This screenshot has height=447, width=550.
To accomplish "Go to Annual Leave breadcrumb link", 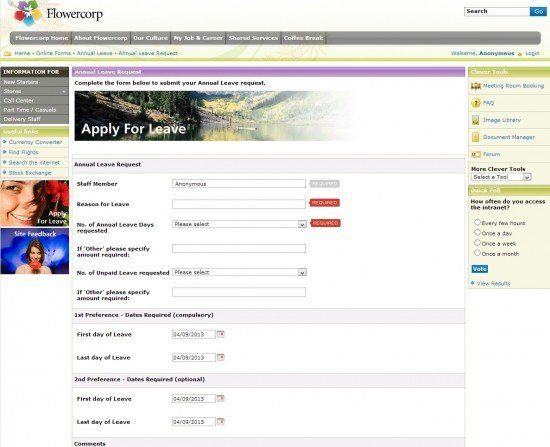I will pos(95,53).
